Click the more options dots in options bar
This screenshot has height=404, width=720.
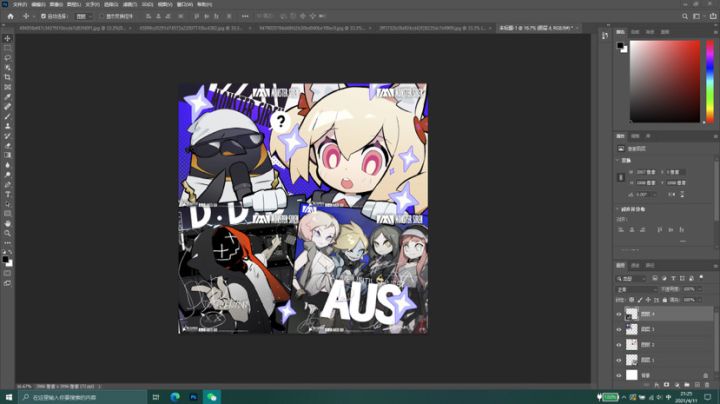pyautogui.click(x=245, y=16)
